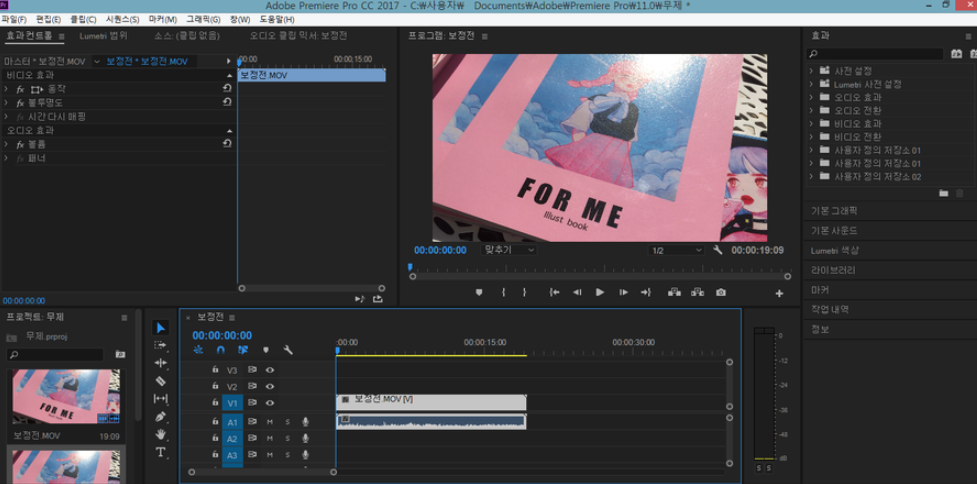Expand the Lumetri 사전 설정 folder
This screenshot has width=977, height=484.
pos(811,84)
